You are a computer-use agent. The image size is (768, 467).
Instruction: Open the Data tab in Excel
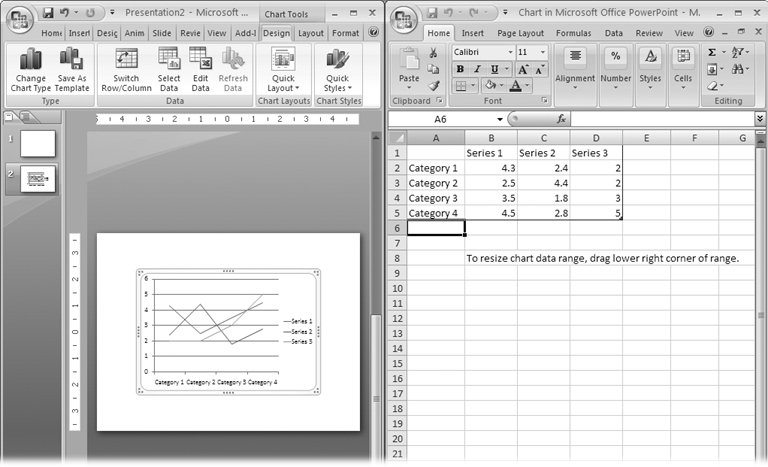click(x=613, y=33)
